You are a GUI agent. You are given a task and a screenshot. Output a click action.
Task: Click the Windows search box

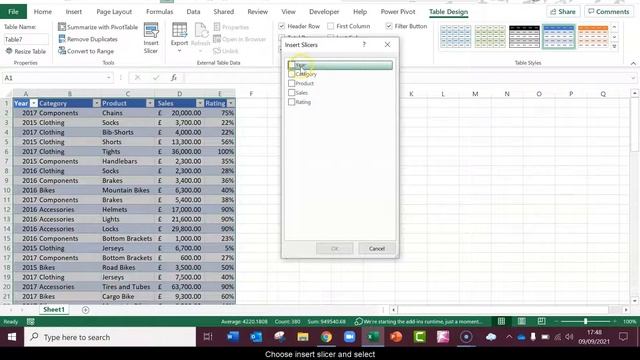(x=110, y=337)
